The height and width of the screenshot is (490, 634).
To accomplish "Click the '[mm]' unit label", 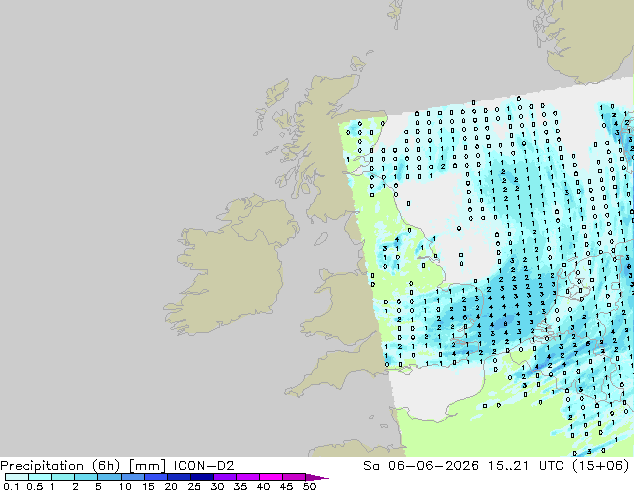I will [147, 466].
